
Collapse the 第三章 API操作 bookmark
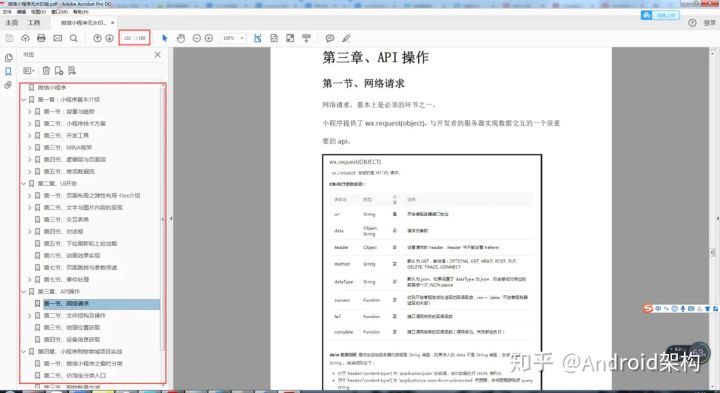point(24,292)
